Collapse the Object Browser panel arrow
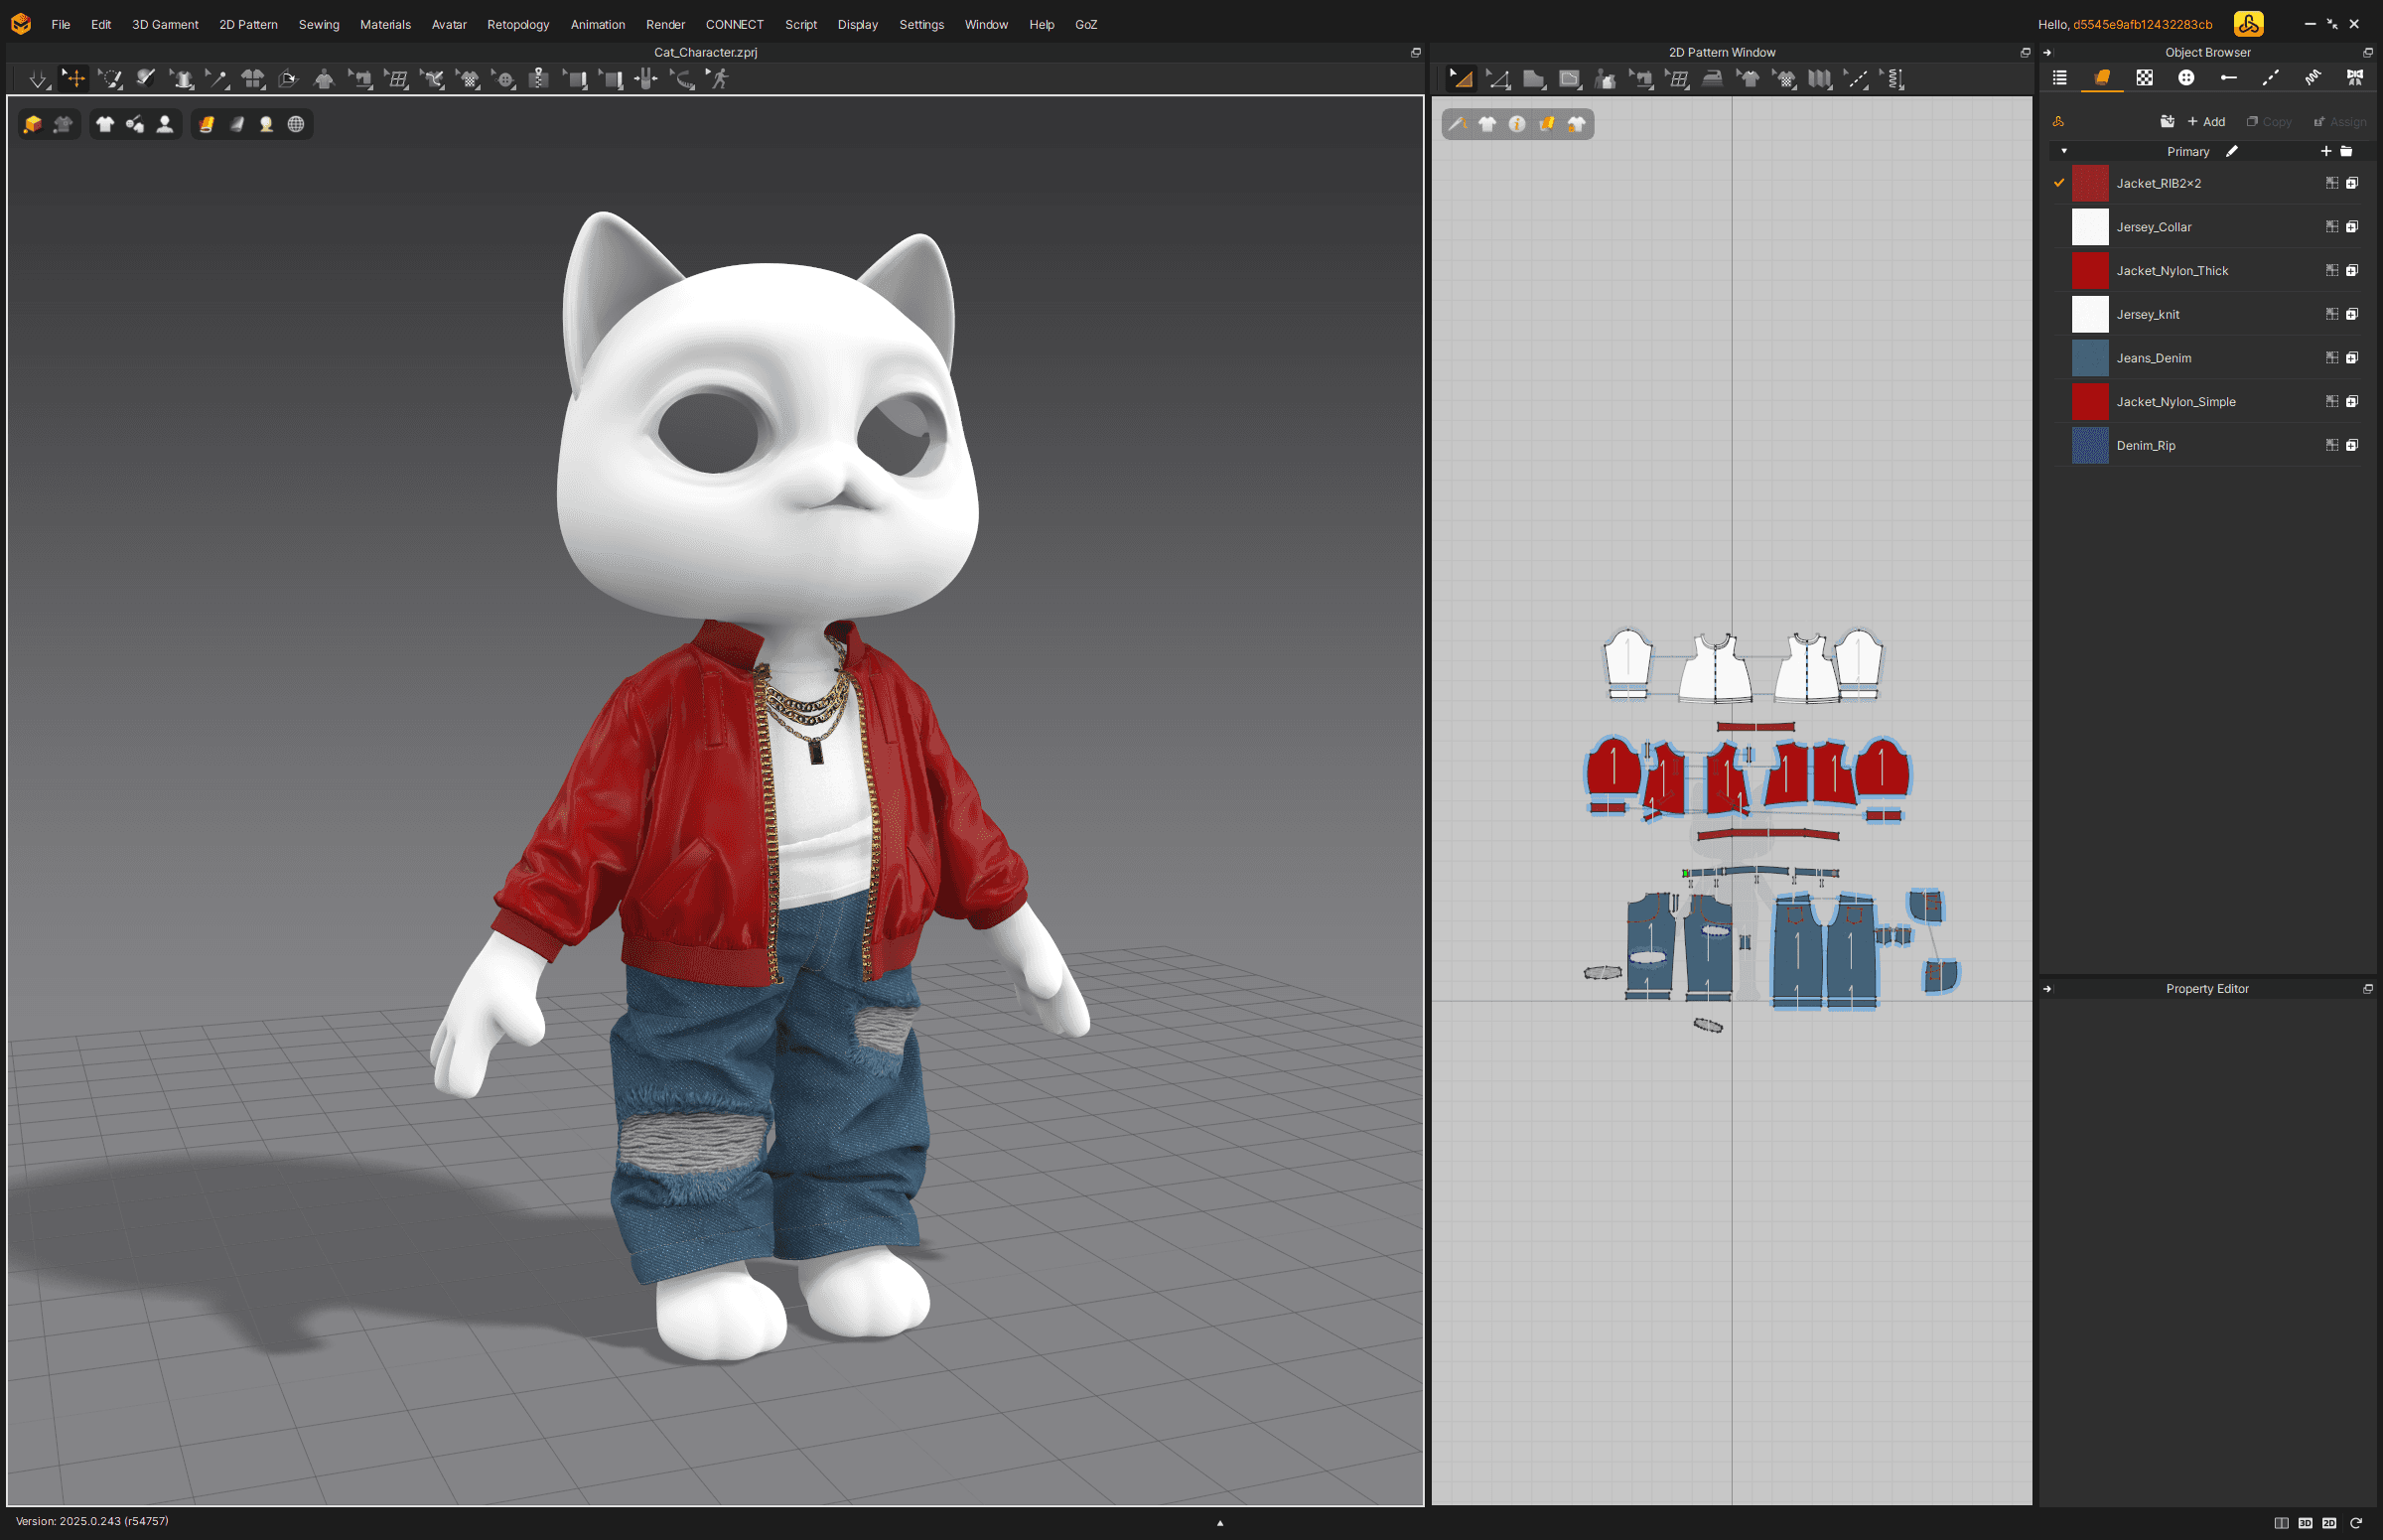Image resolution: width=2383 pixels, height=1540 pixels. (2047, 52)
